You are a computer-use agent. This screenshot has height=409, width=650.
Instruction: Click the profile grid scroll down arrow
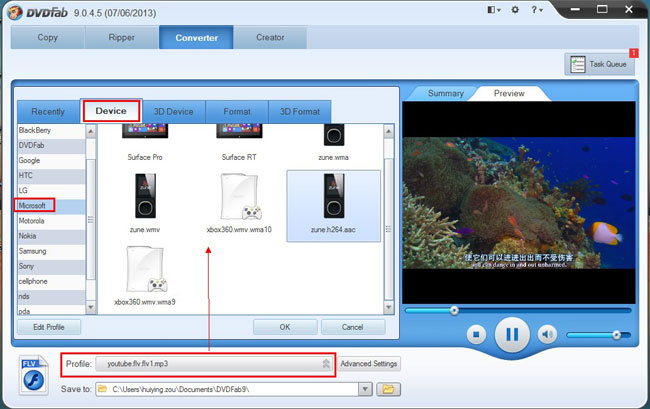coord(388,307)
